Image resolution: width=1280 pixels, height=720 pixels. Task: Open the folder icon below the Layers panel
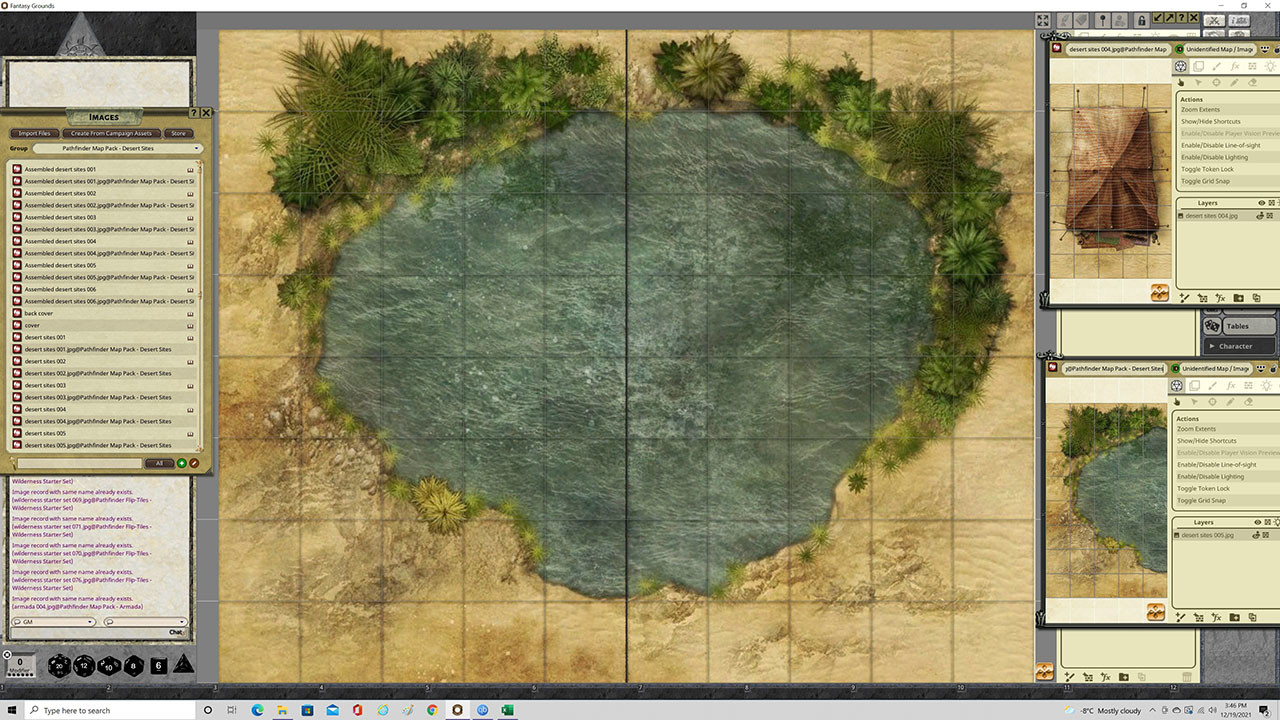[1239, 297]
